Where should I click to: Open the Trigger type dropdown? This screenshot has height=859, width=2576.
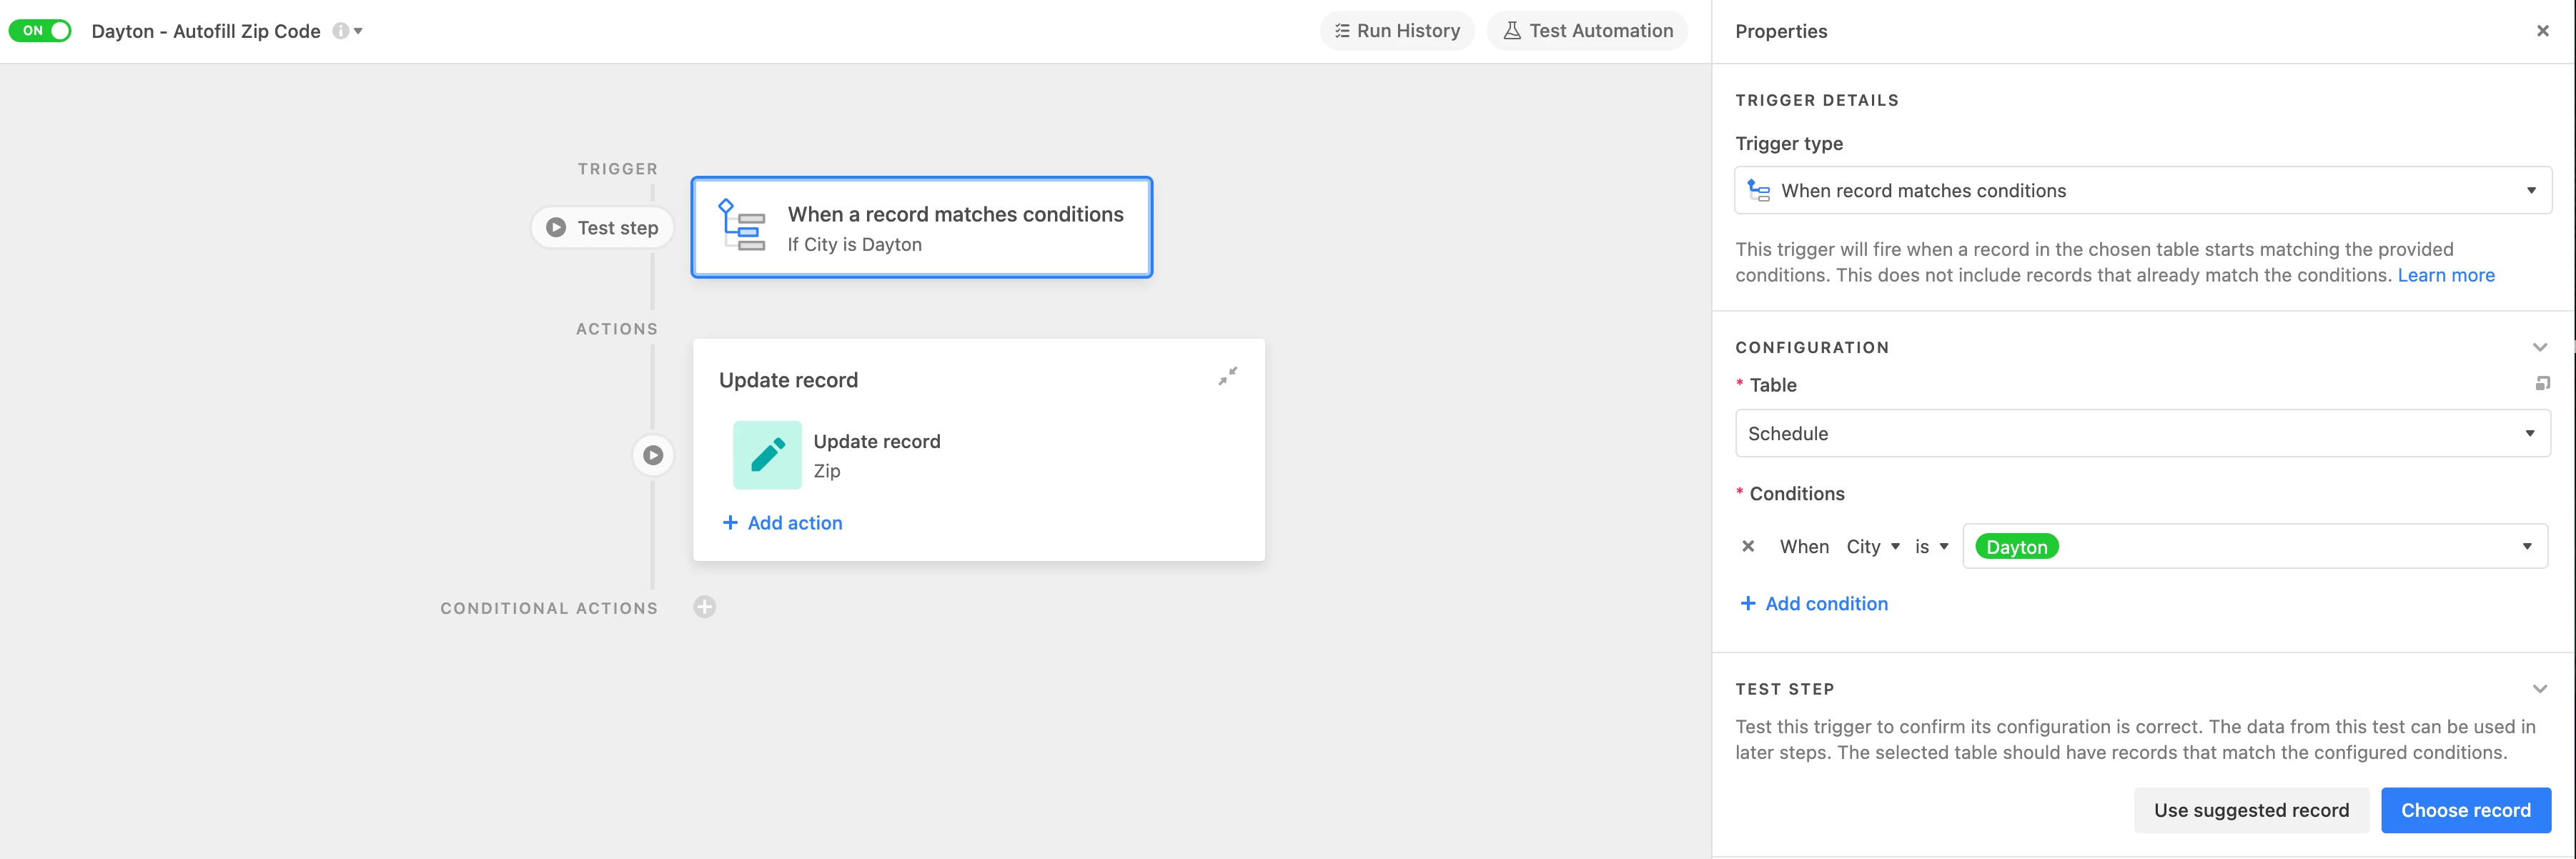tap(2142, 191)
